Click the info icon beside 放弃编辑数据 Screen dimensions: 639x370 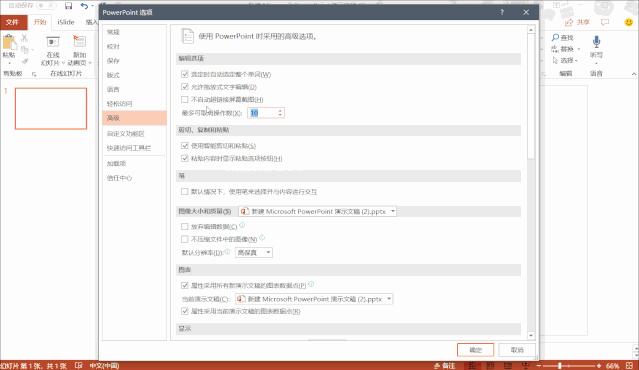click(x=242, y=225)
